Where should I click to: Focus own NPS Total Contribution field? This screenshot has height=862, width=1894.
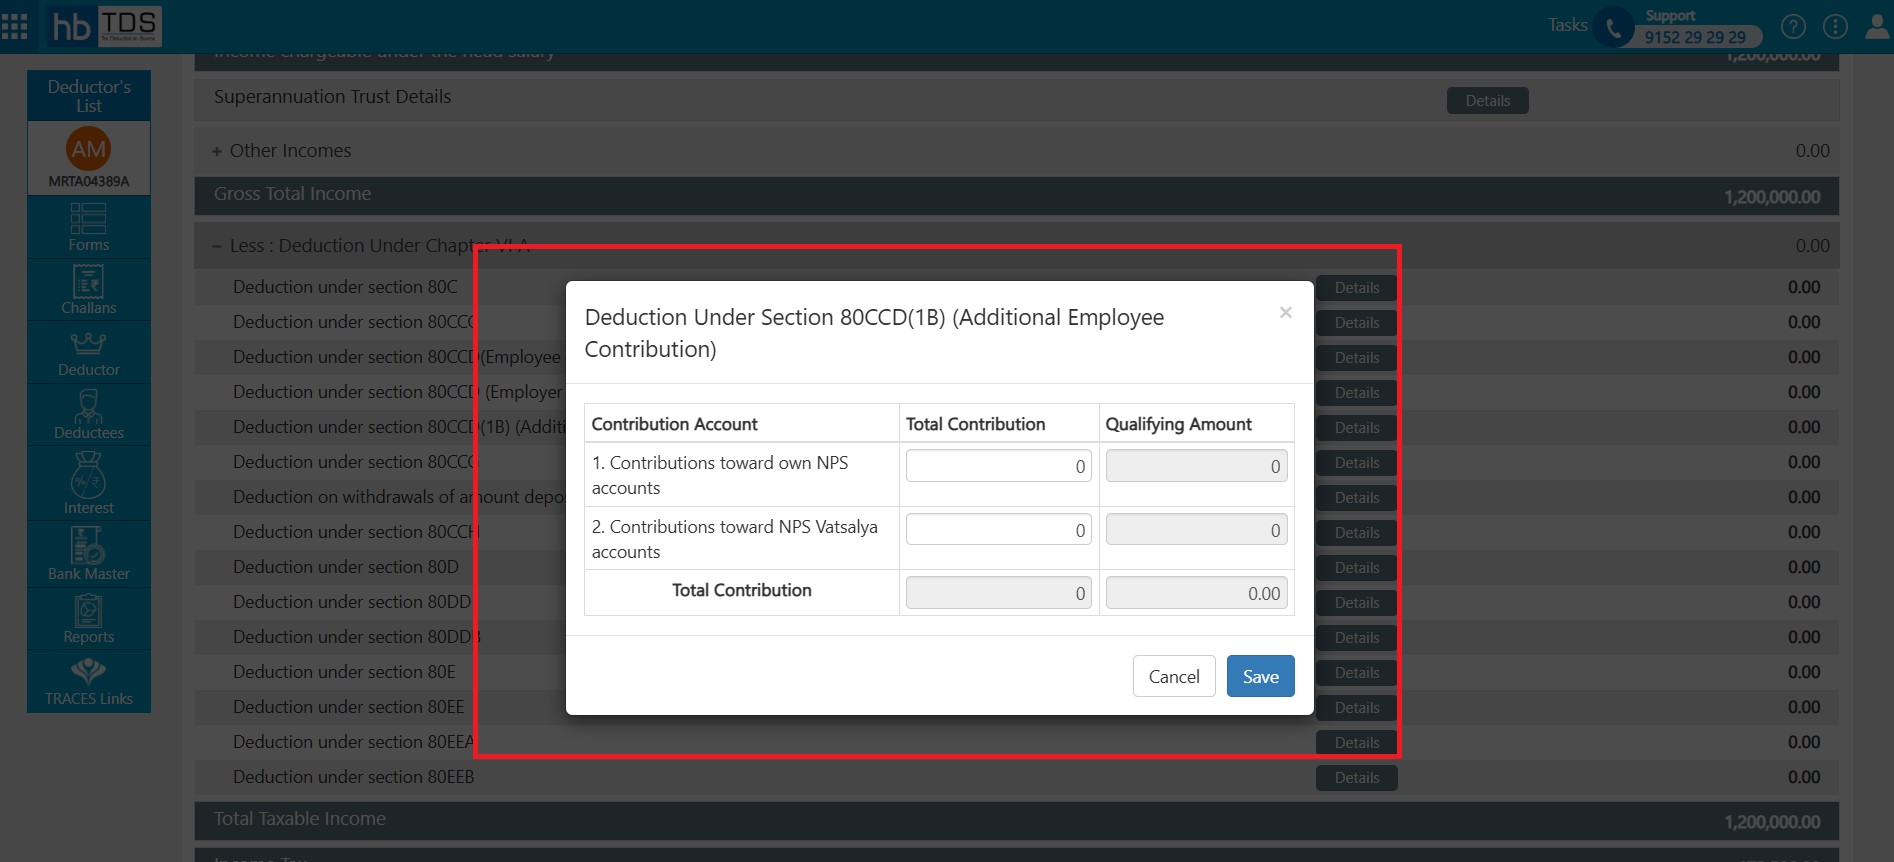[998, 466]
